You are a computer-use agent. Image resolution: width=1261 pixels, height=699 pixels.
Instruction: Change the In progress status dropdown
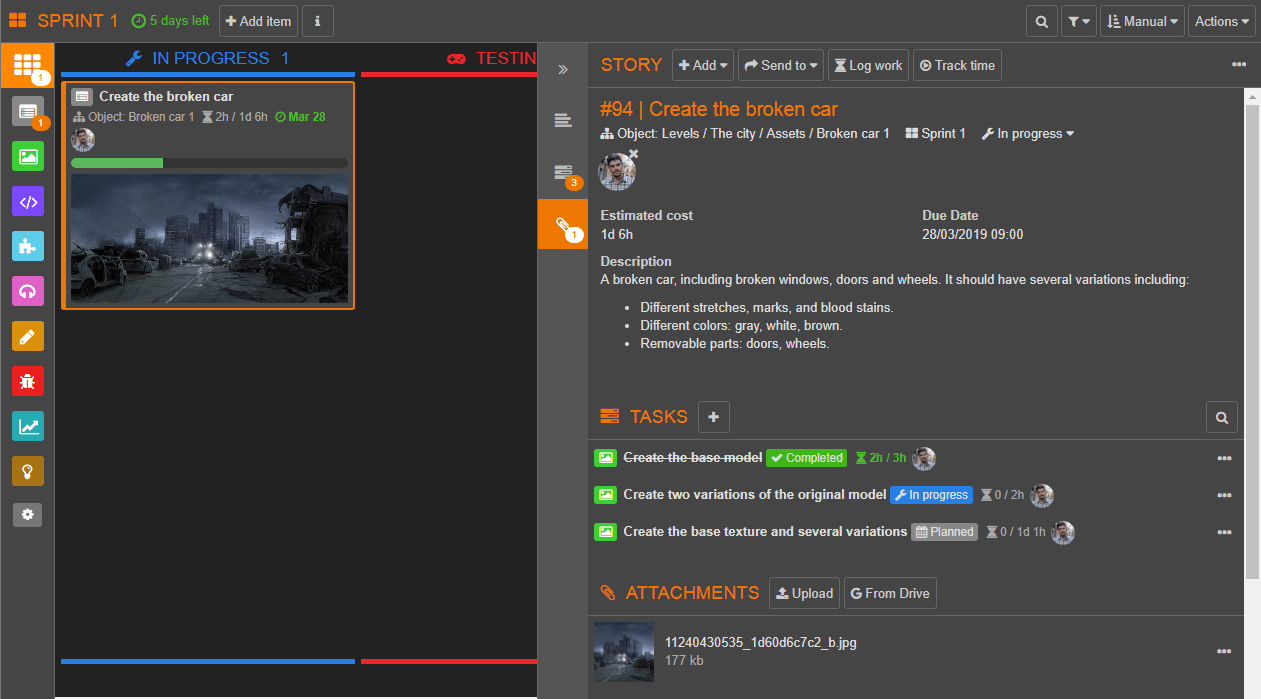pyautogui.click(x=1028, y=133)
